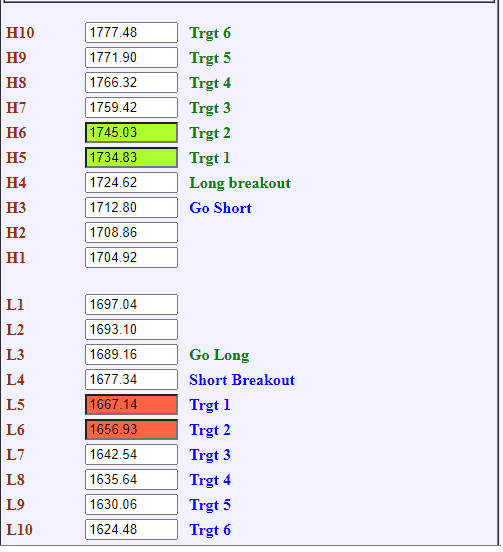The width and height of the screenshot is (503, 552).
Task: Click the 'H2' row label
Action: pos(16,233)
